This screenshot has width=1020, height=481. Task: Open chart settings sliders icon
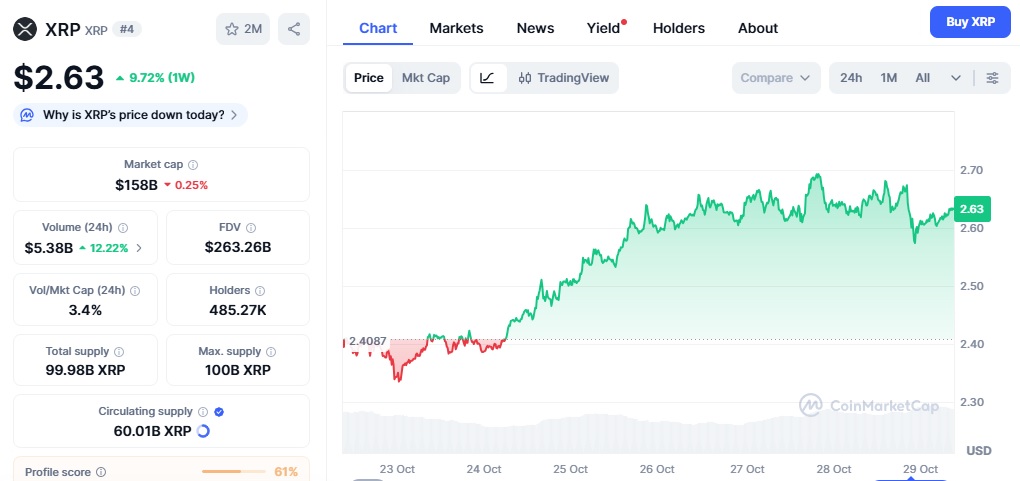(x=993, y=78)
